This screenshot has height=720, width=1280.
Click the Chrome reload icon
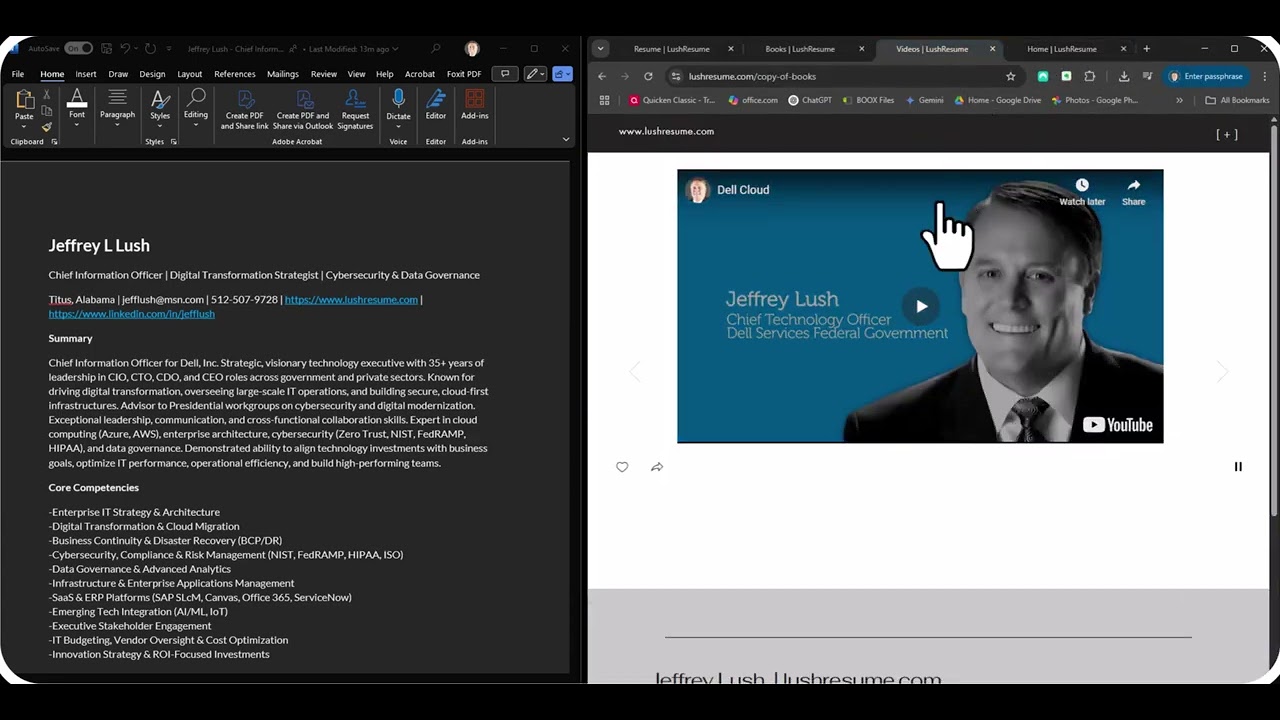(x=648, y=76)
